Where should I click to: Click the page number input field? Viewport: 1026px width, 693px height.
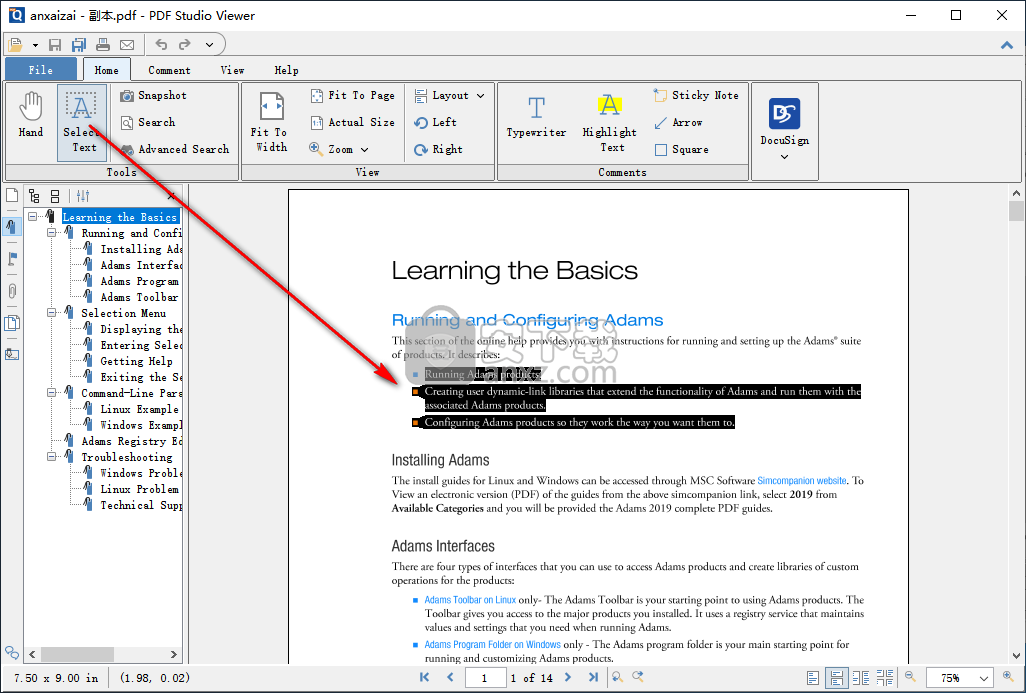(x=486, y=678)
